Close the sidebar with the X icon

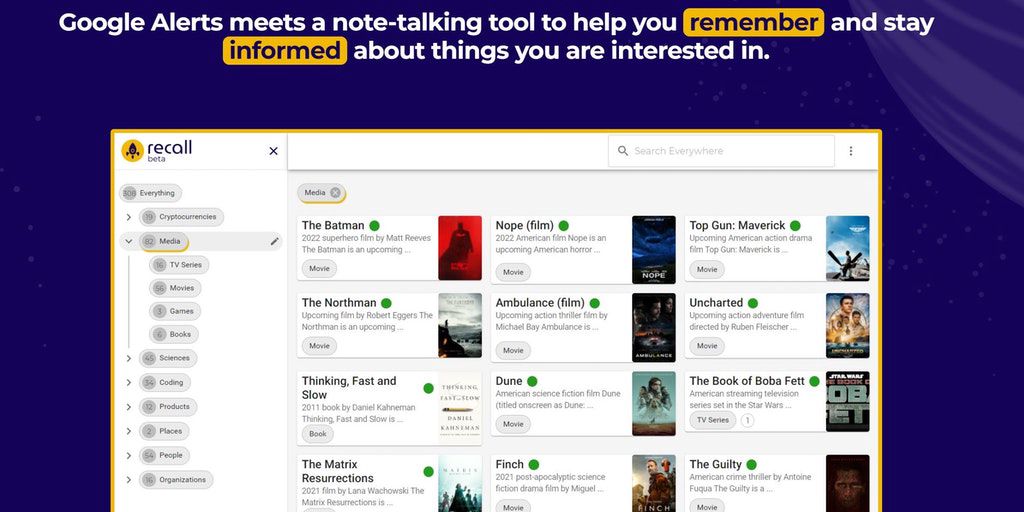coord(274,151)
